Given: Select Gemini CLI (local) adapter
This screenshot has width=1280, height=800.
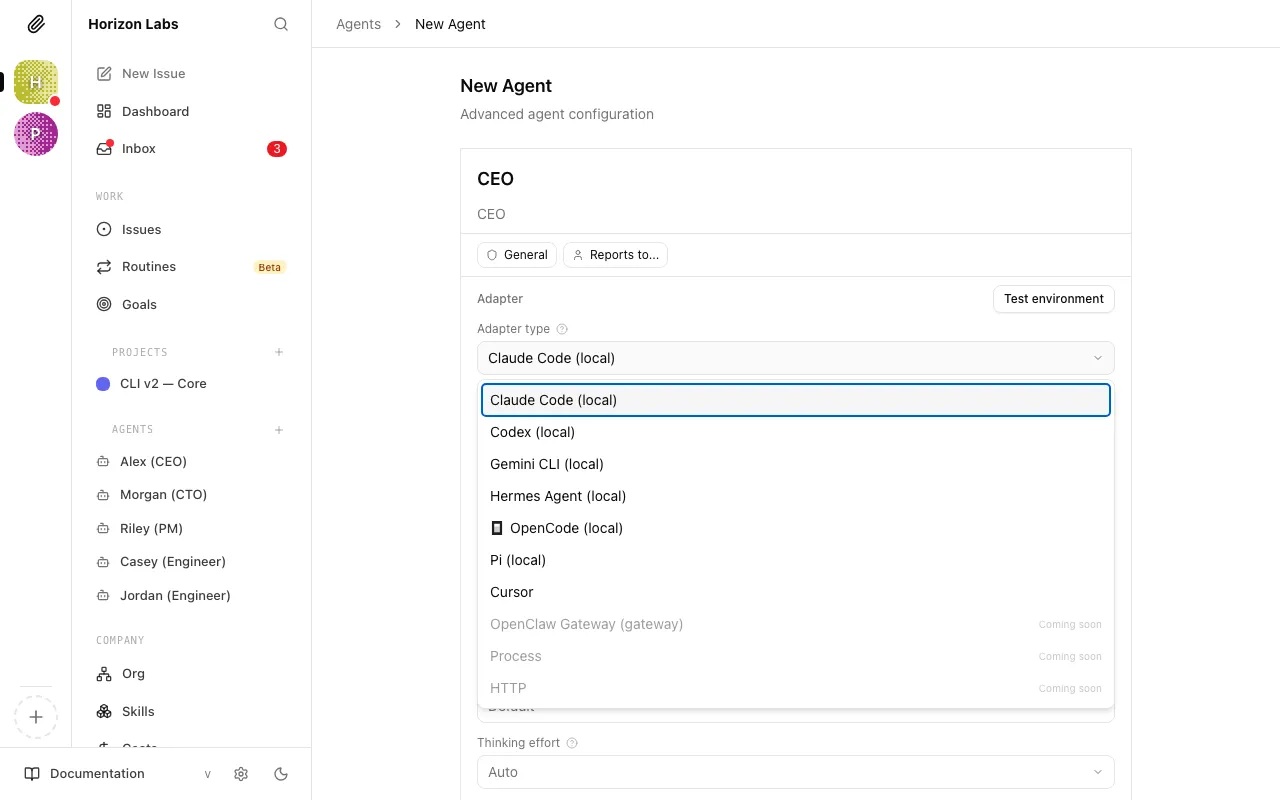Looking at the screenshot, I should (795, 464).
